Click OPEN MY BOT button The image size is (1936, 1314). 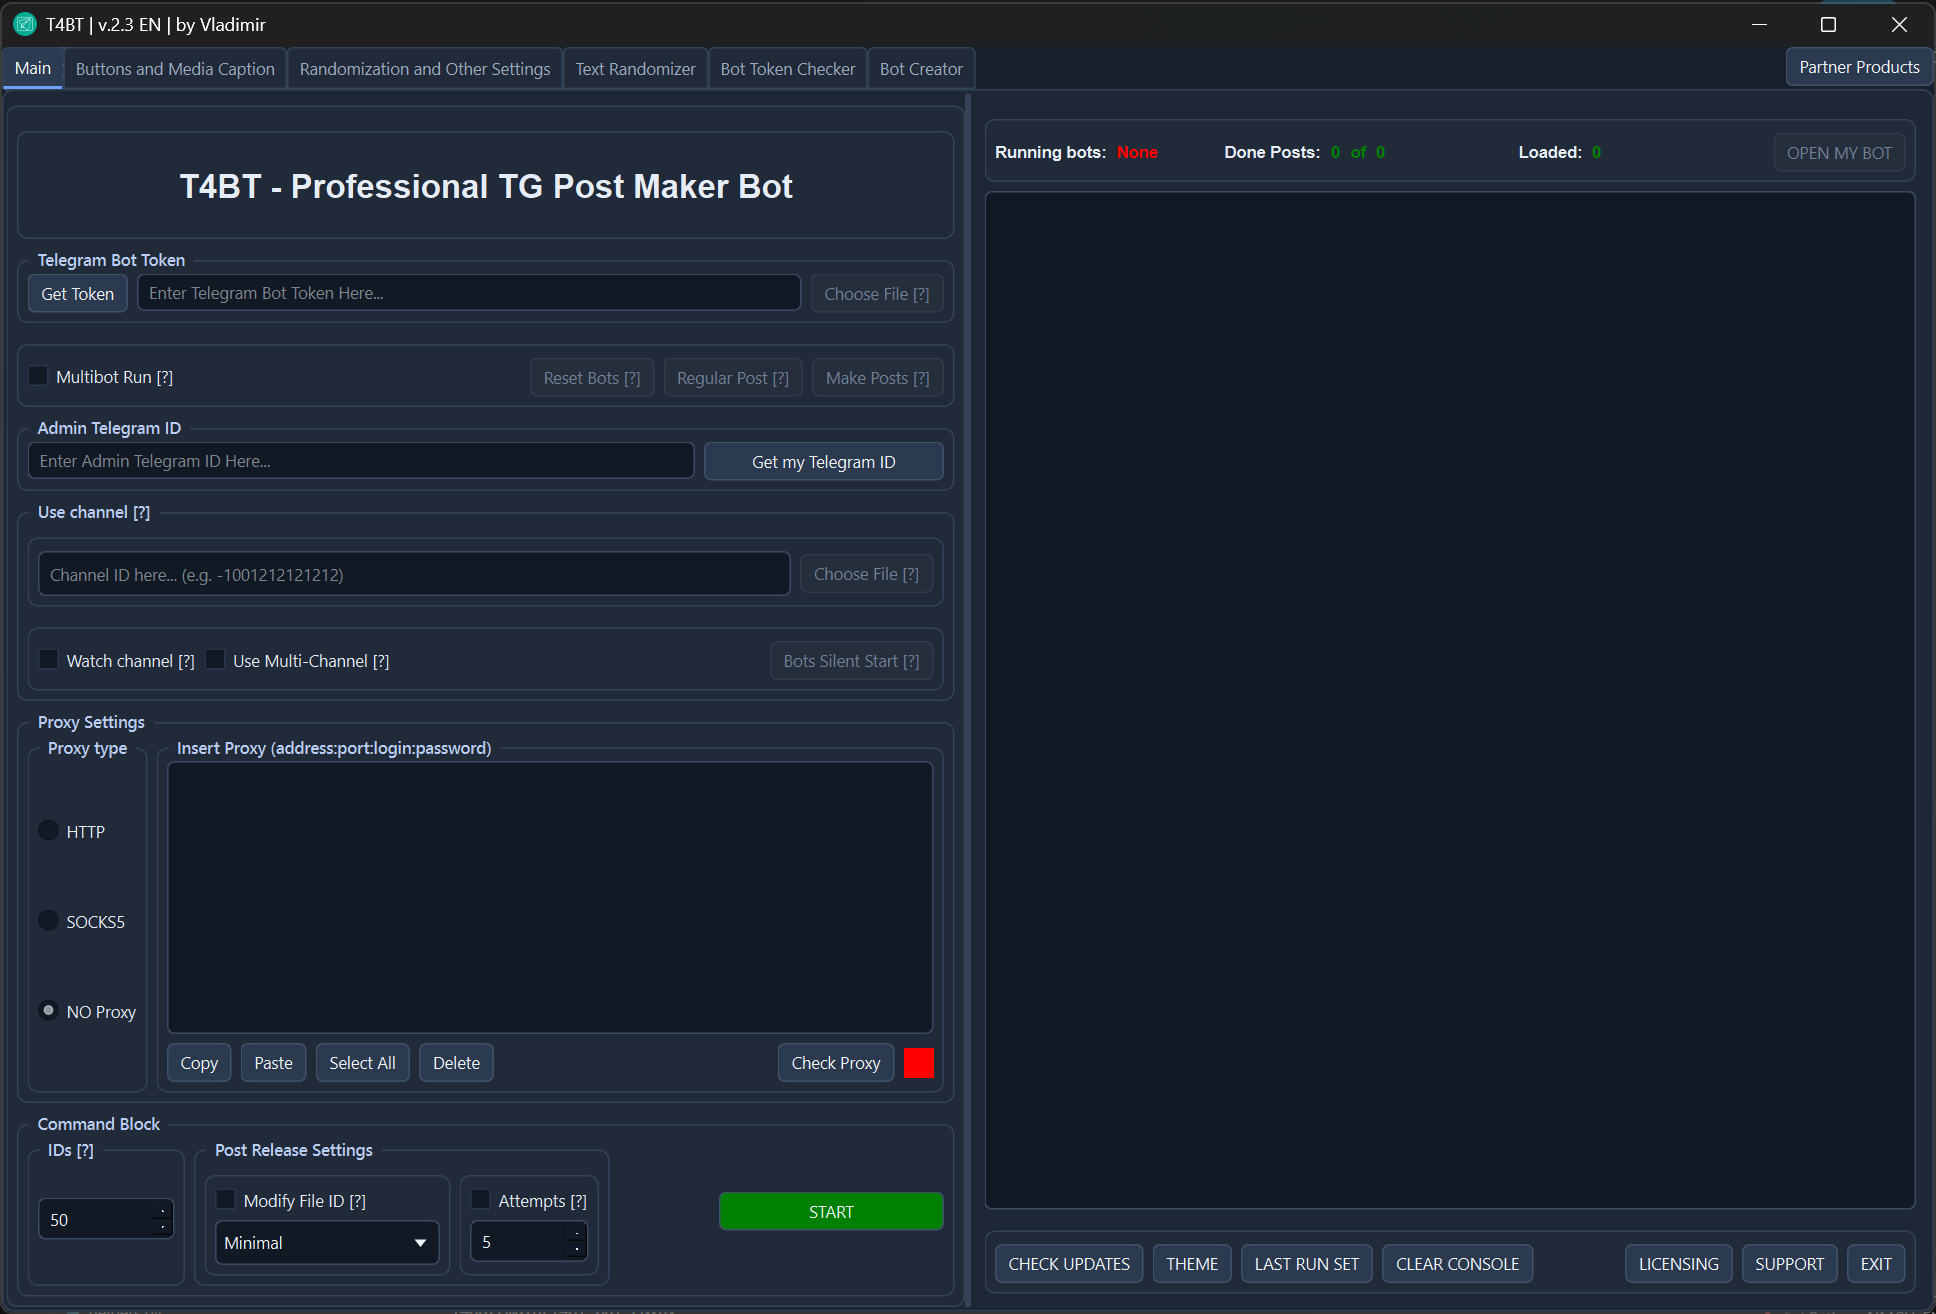[1839, 153]
